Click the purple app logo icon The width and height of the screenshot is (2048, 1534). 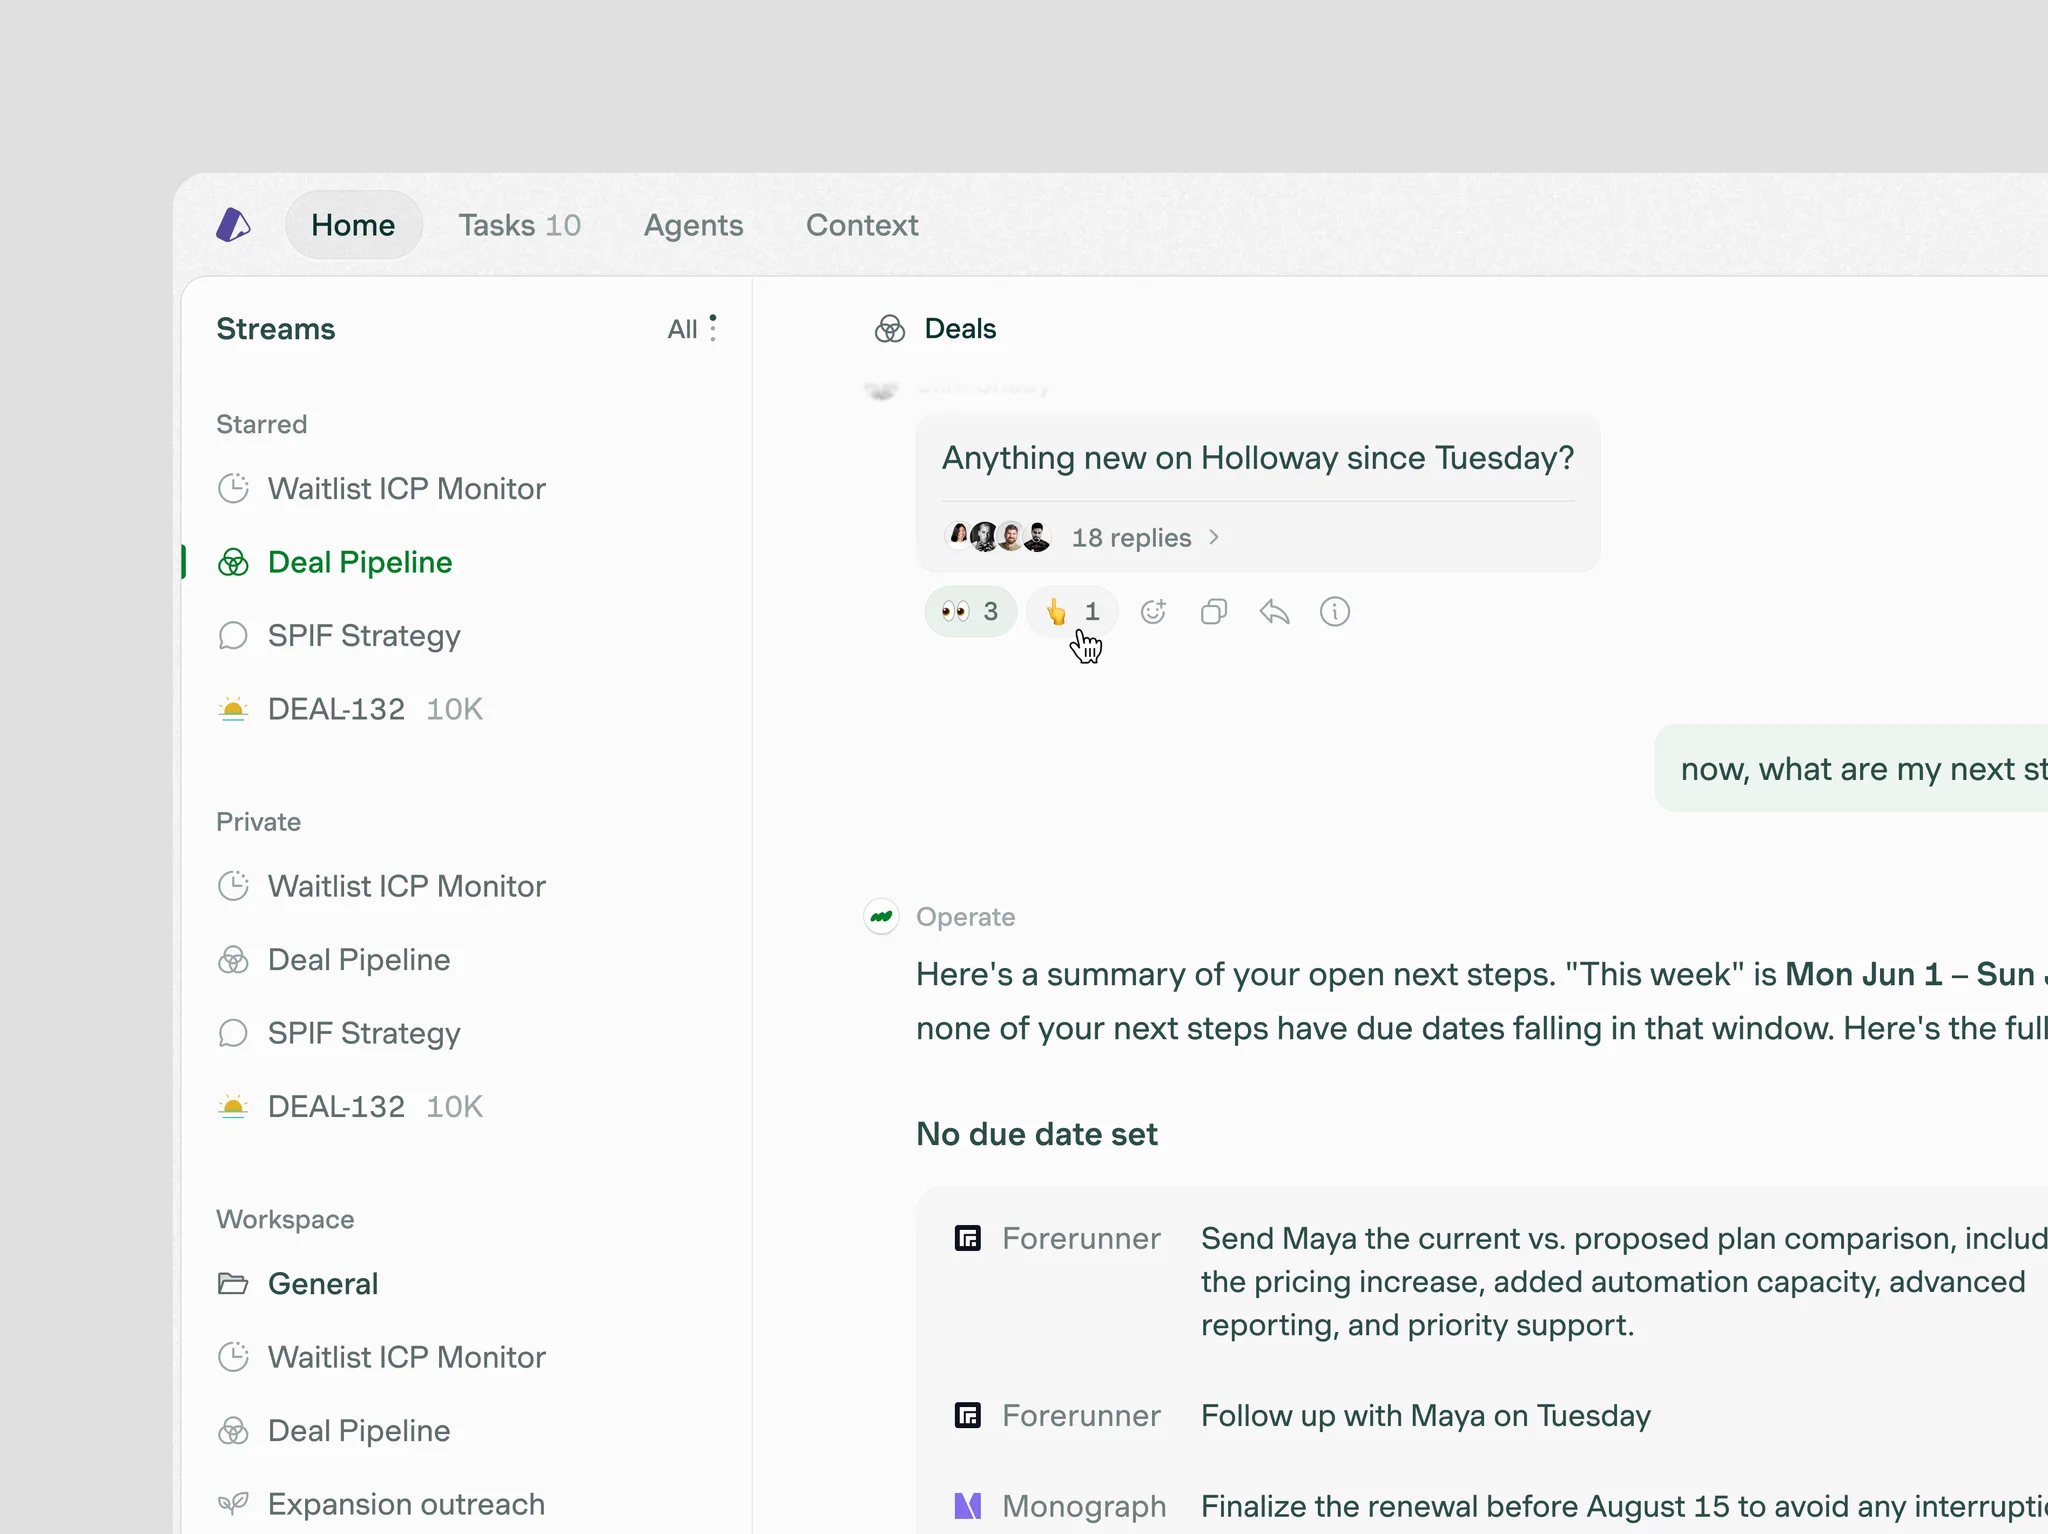tap(233, 225)
